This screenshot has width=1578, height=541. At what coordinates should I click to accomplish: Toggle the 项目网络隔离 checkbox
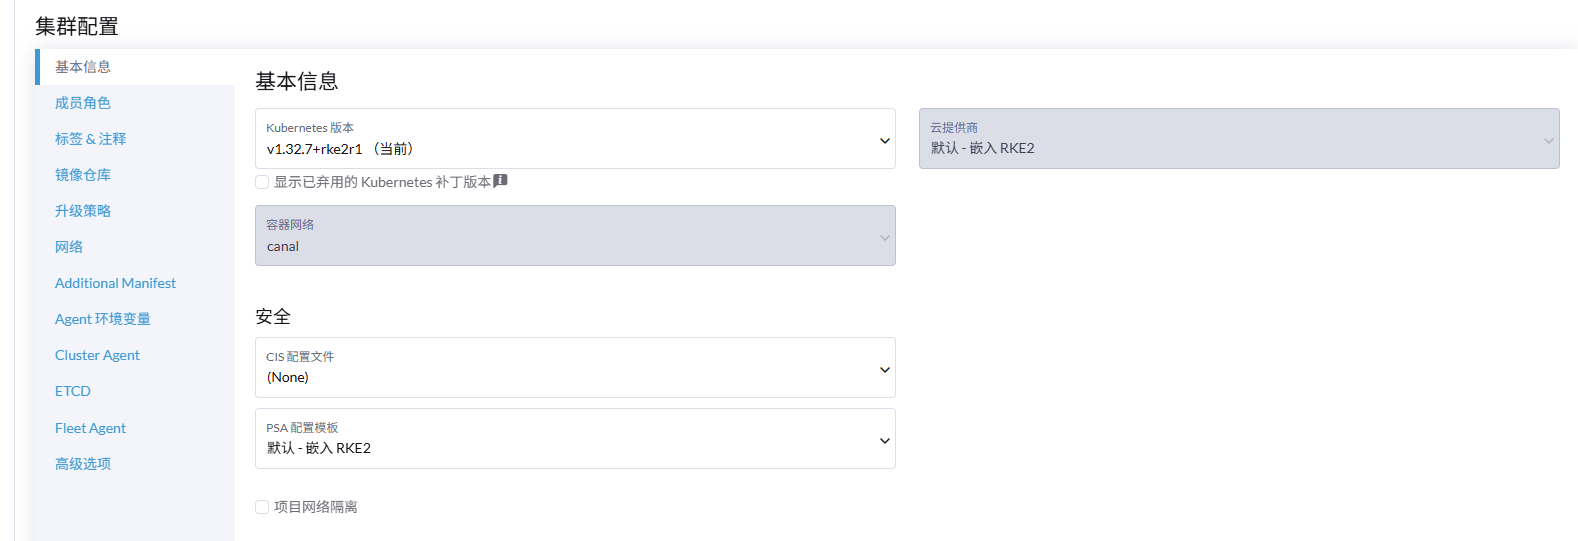262,507
